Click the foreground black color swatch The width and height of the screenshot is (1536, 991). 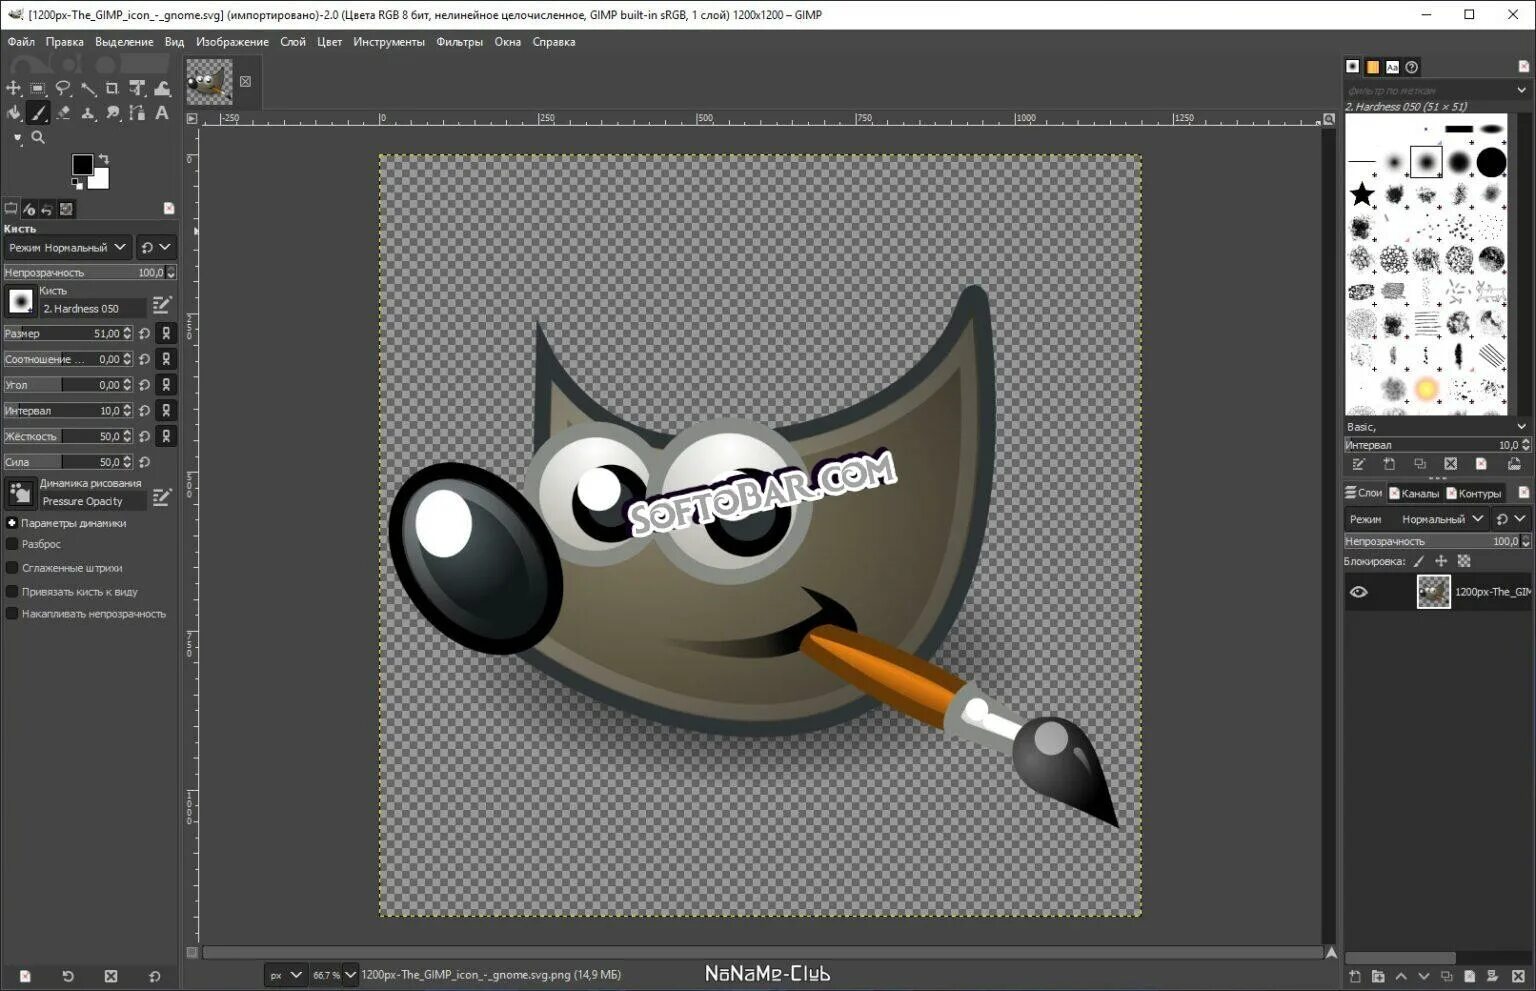tap(82, 165)
